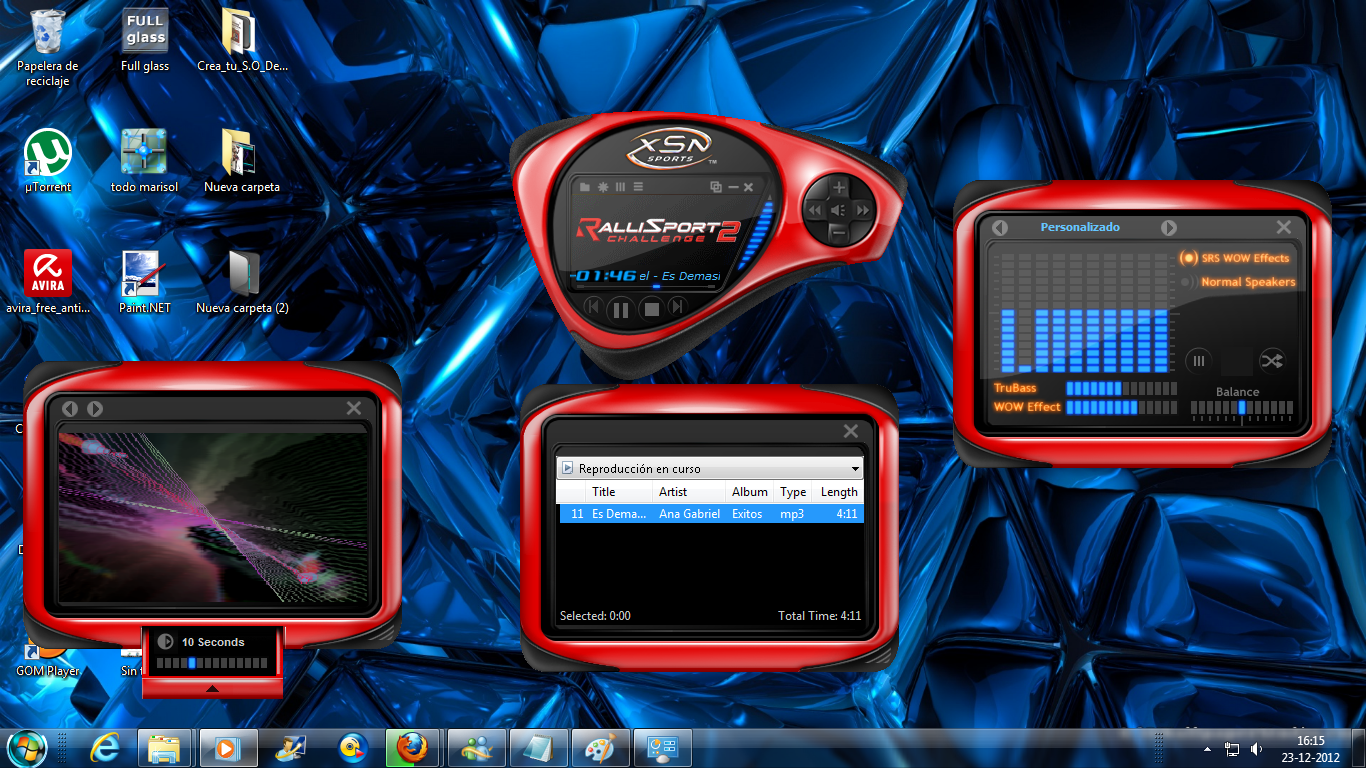Viewport: 1366px width, 768px height.
Task: Click the switch-to-full-mode icon on the player
Action: (716, 186)
